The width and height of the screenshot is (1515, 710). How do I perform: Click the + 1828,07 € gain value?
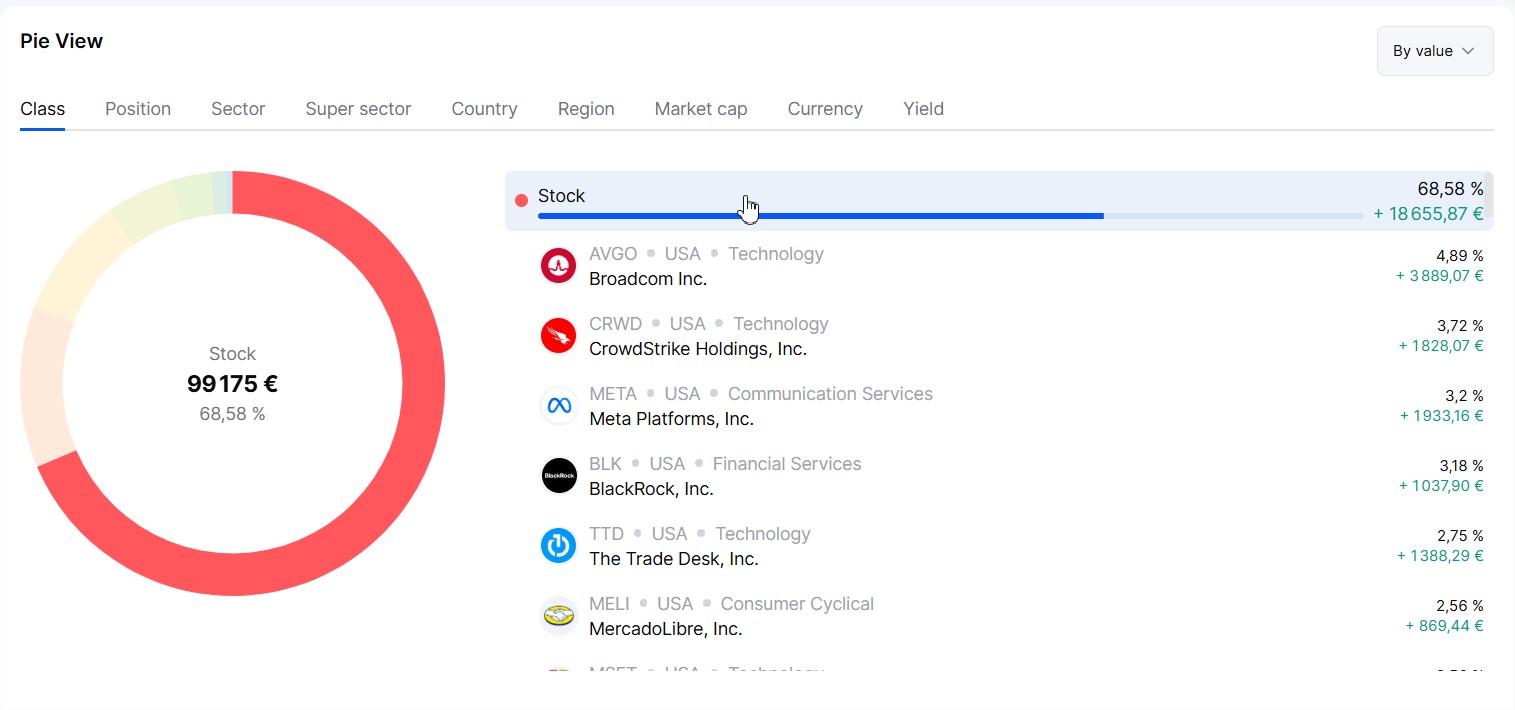(x=1441, y=346)
